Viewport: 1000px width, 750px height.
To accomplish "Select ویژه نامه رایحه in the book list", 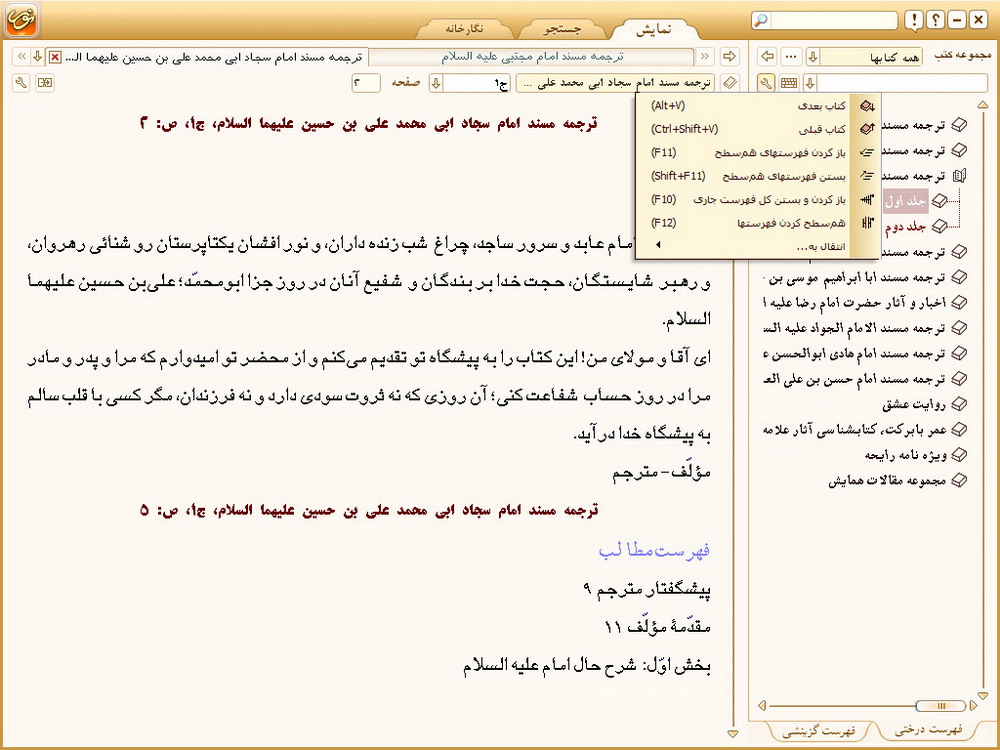I will pos(906,455).
